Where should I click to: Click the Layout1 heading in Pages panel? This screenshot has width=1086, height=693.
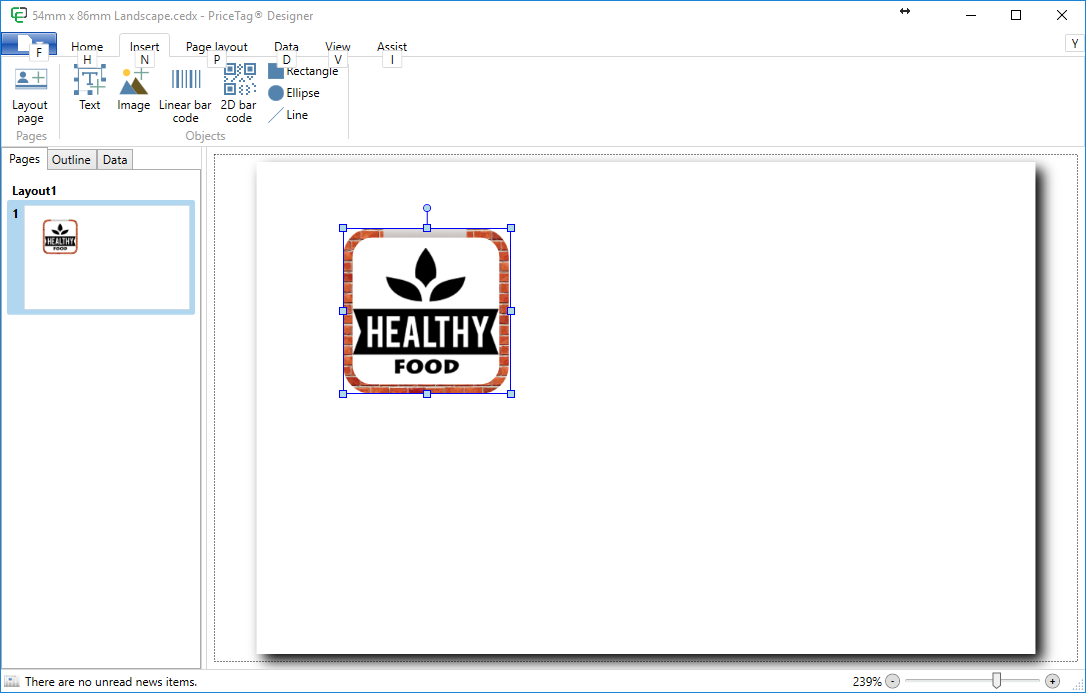coord(34,191)
